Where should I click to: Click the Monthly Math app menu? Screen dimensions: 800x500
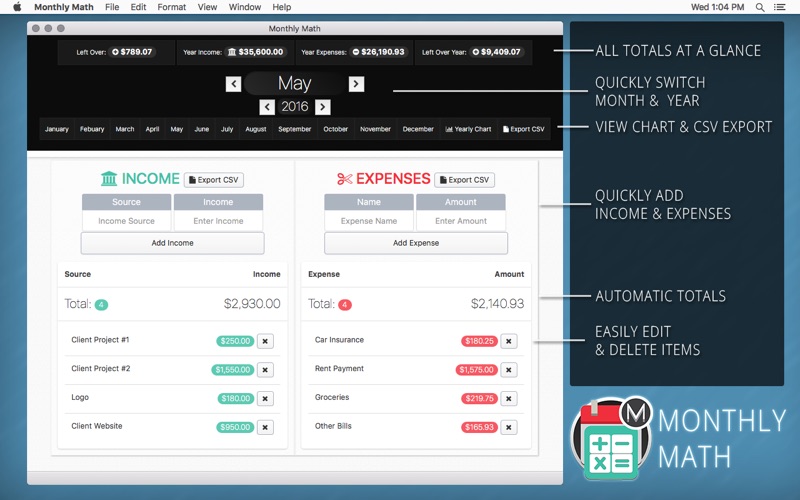pyautogui.click(x=64, y=7)
